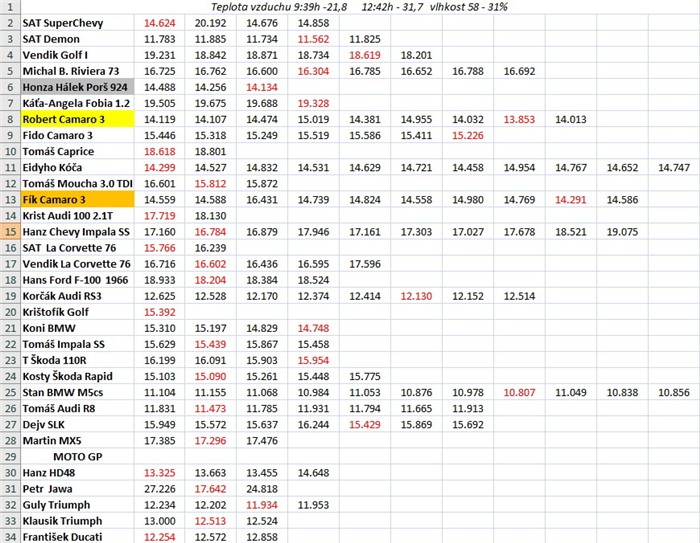Click the 'Fík Camaro 3' orange cell
Viewport: 700px width, 543px height.
click(x=77, y=200)
